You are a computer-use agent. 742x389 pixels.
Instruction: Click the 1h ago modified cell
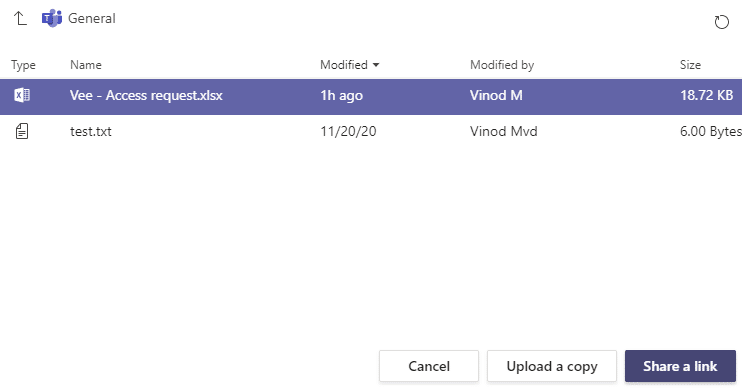tap(341, 96)
